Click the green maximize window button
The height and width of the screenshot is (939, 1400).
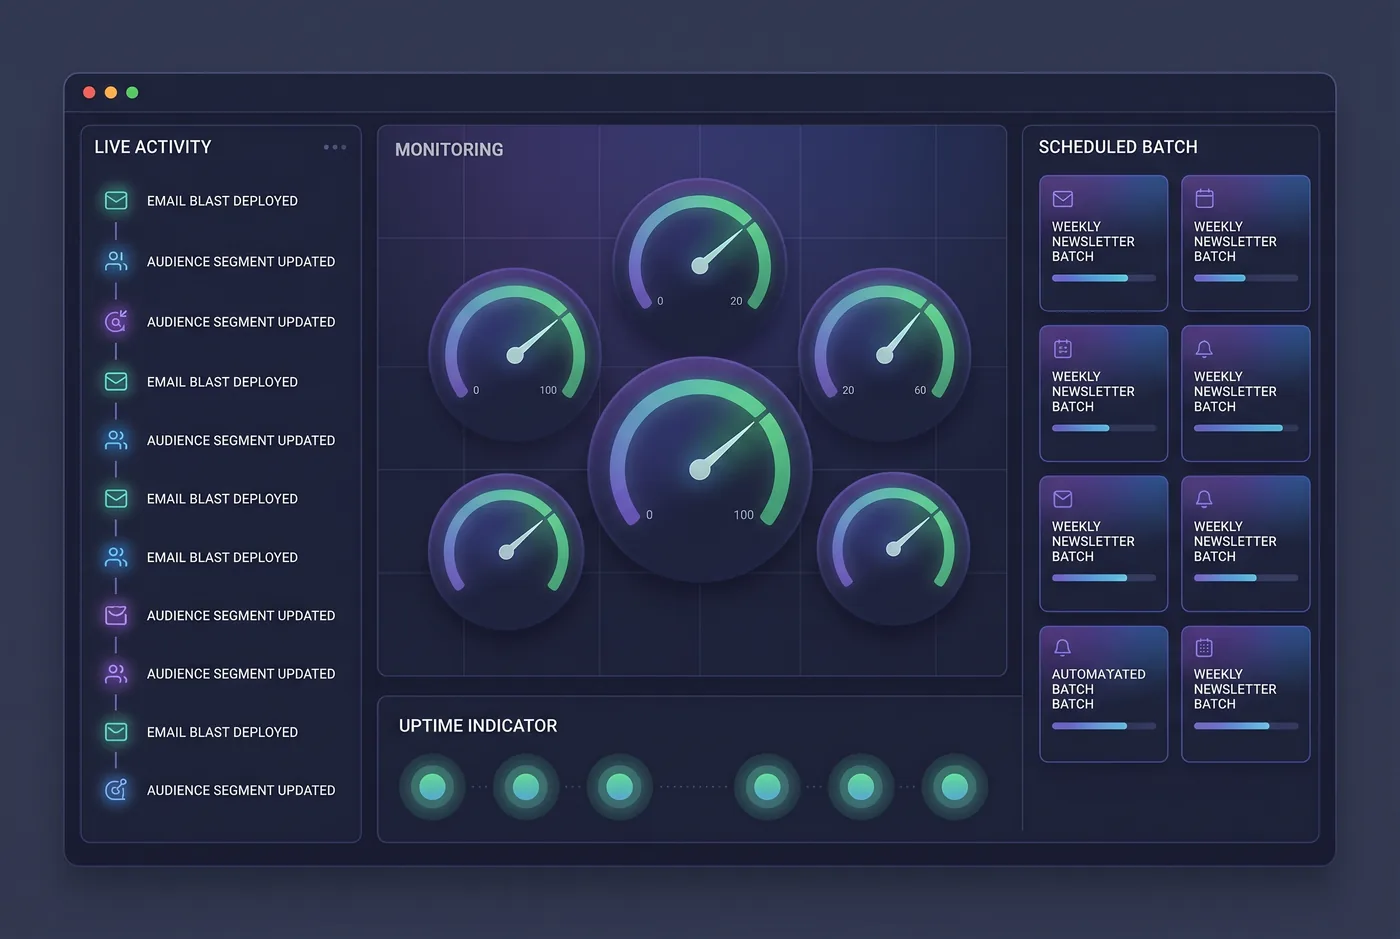(x=132, y=93)
